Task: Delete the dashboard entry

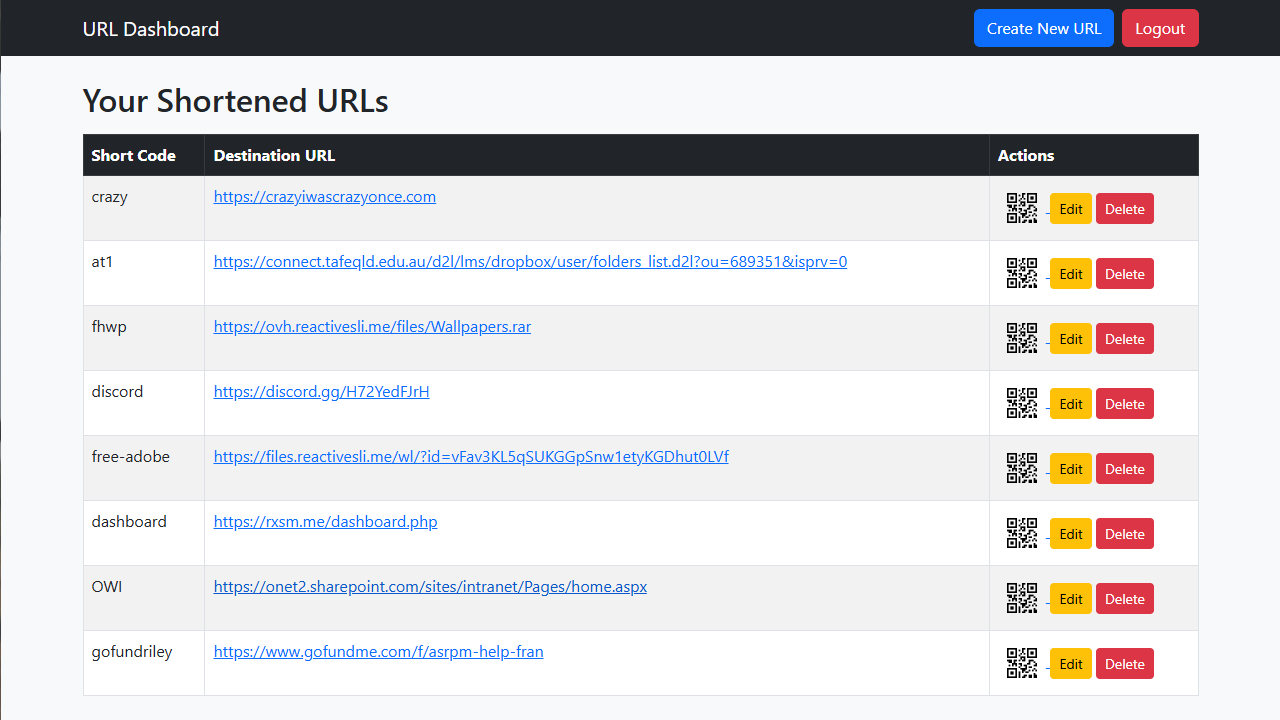Action: [x=1125, y=534]
